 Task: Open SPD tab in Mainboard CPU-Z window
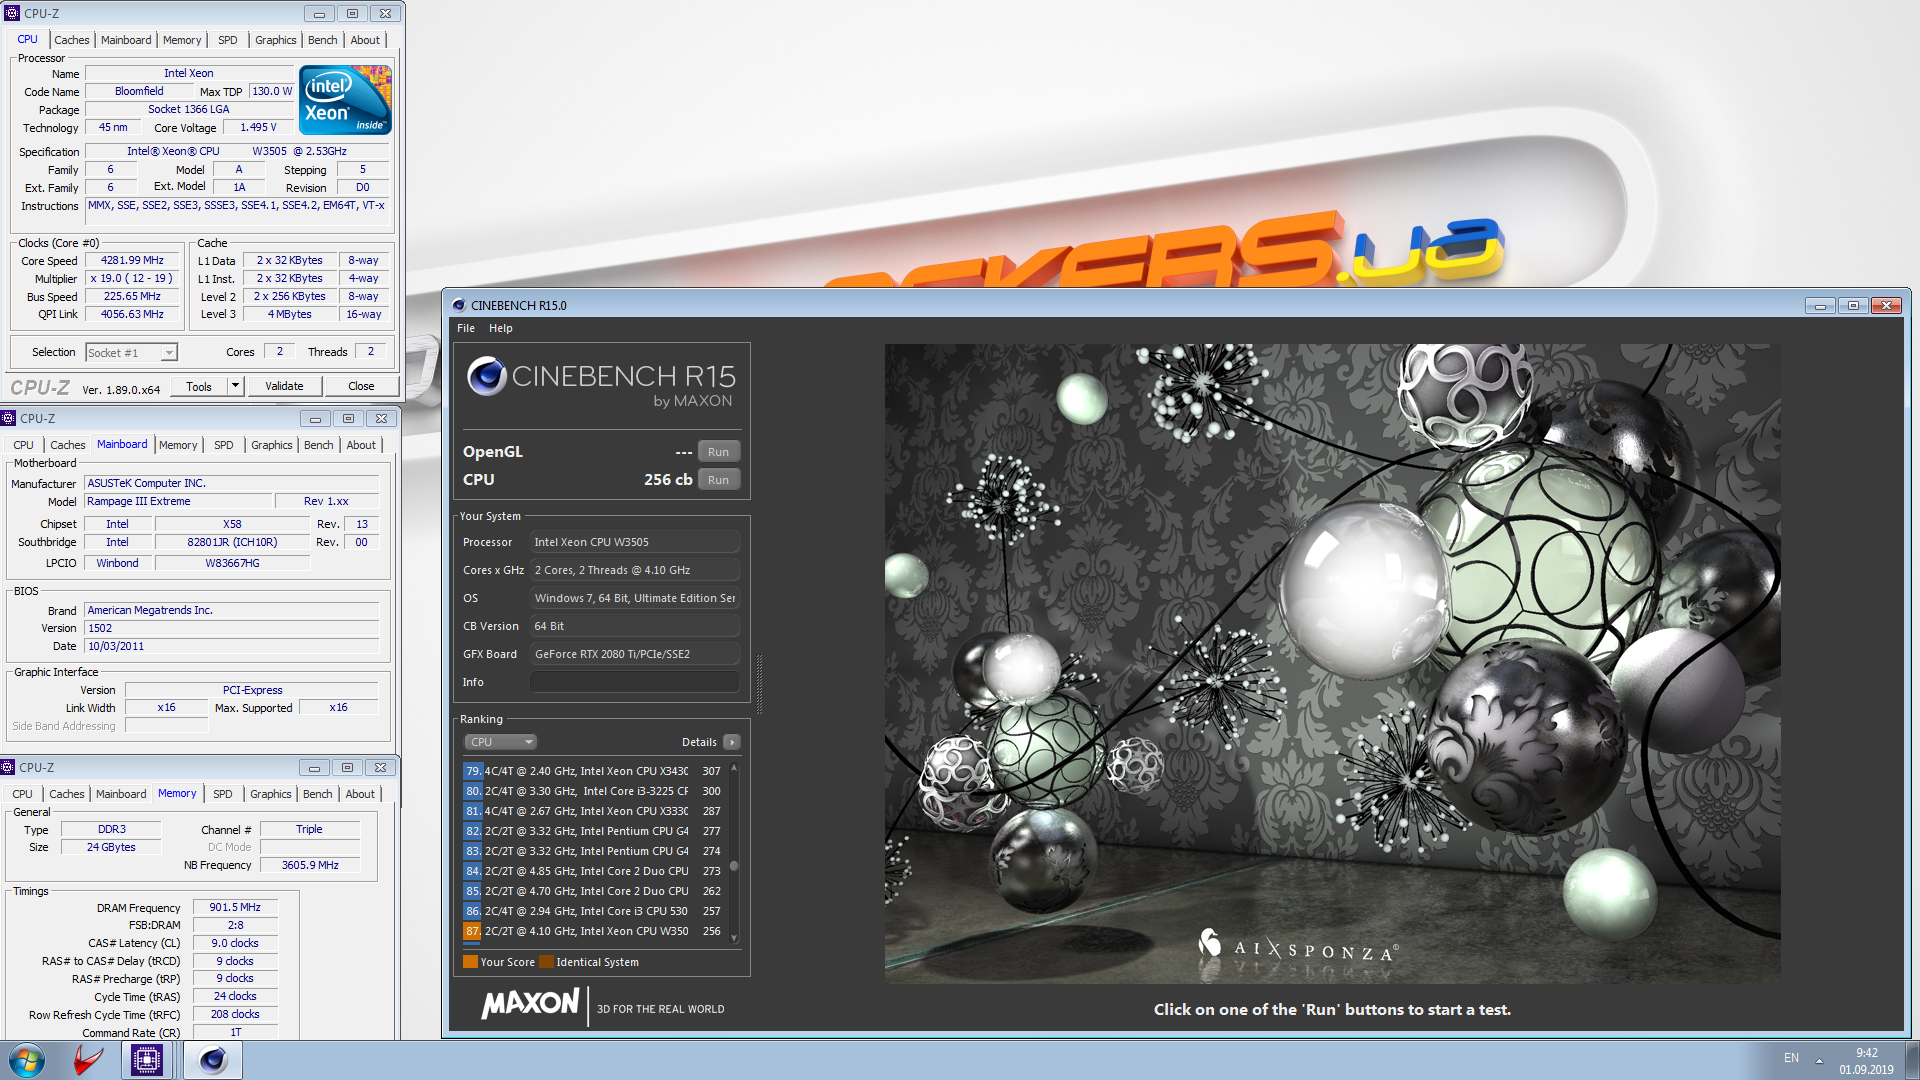point(224,445)
